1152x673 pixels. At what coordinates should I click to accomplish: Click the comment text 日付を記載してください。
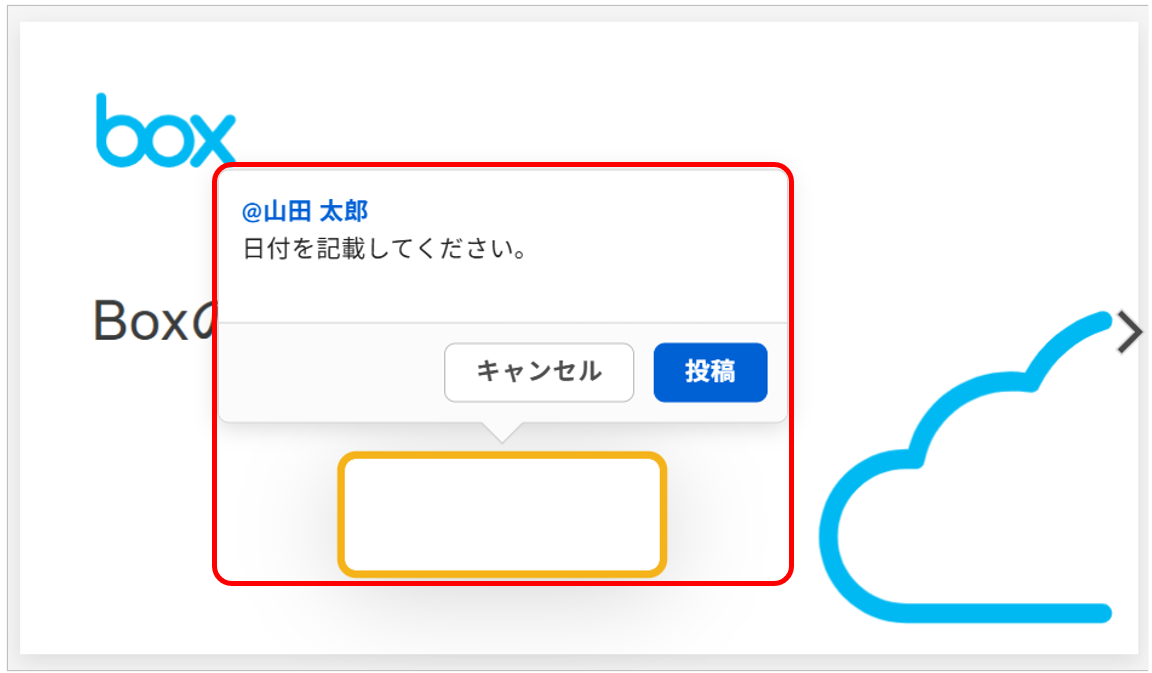385,248
